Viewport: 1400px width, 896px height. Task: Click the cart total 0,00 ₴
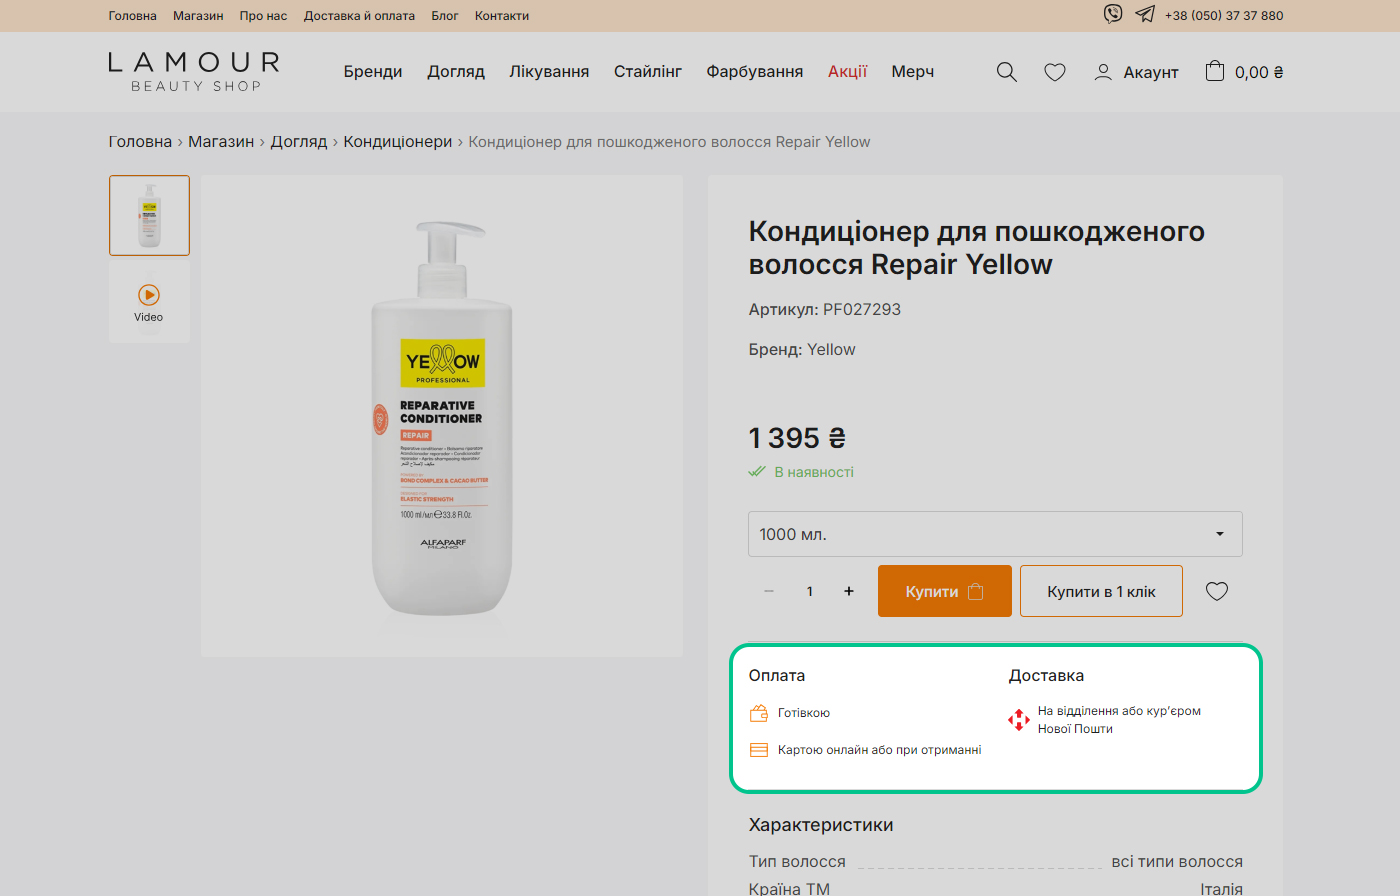coord(1259,72)
